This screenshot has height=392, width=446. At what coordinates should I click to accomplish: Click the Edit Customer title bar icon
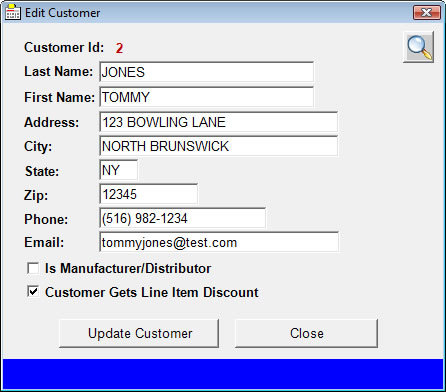pyautogui.click(x=12, y=12)
